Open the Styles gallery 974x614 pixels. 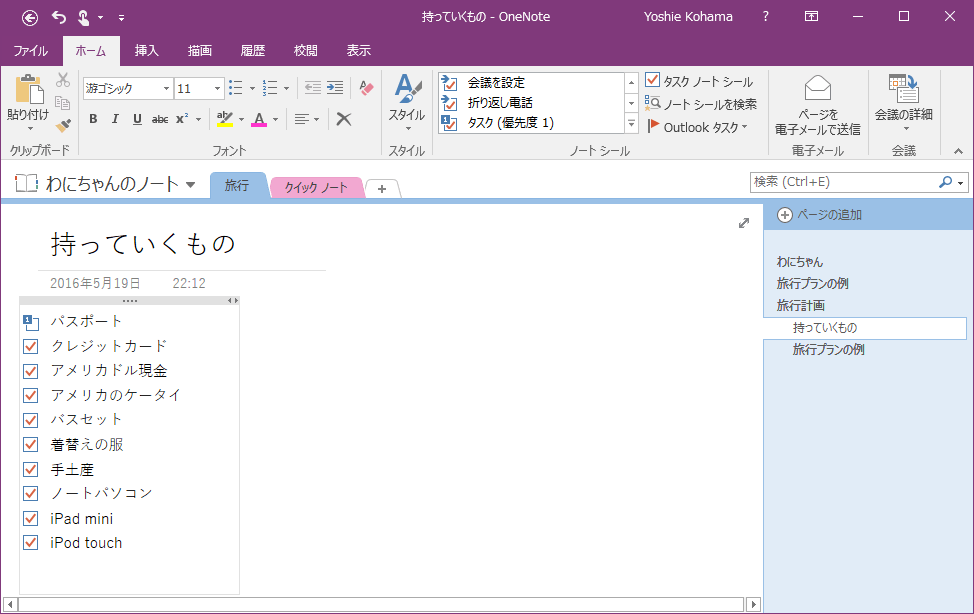(x=407, y=103)
